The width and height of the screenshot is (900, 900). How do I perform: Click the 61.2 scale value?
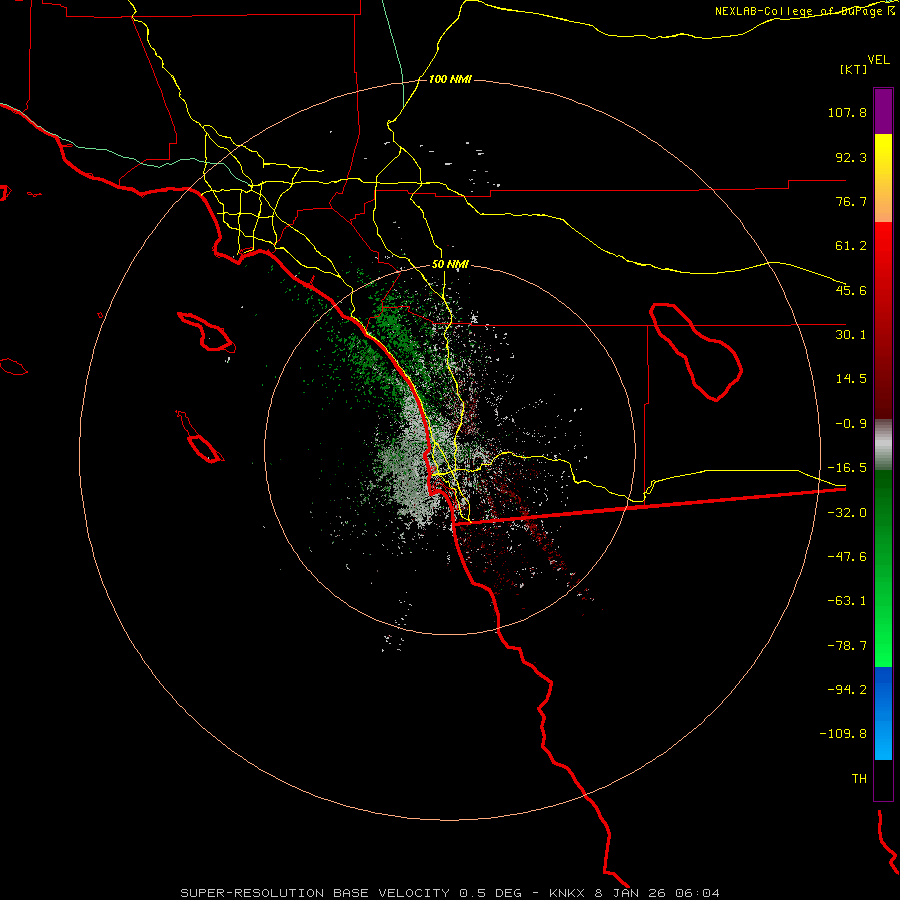851,246
